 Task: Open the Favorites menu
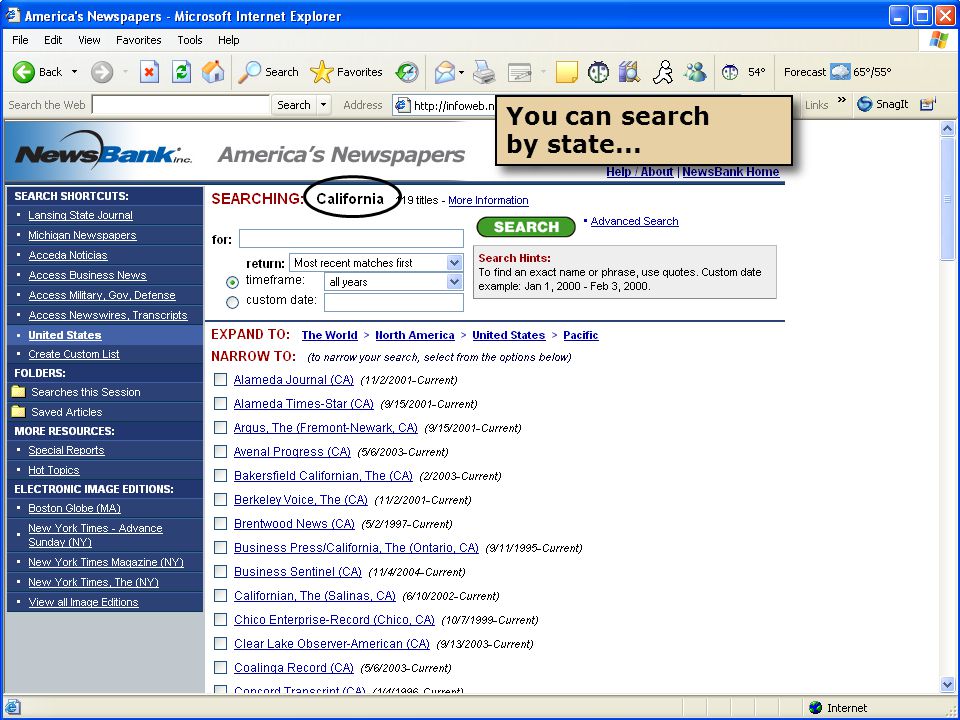(138, 40)
